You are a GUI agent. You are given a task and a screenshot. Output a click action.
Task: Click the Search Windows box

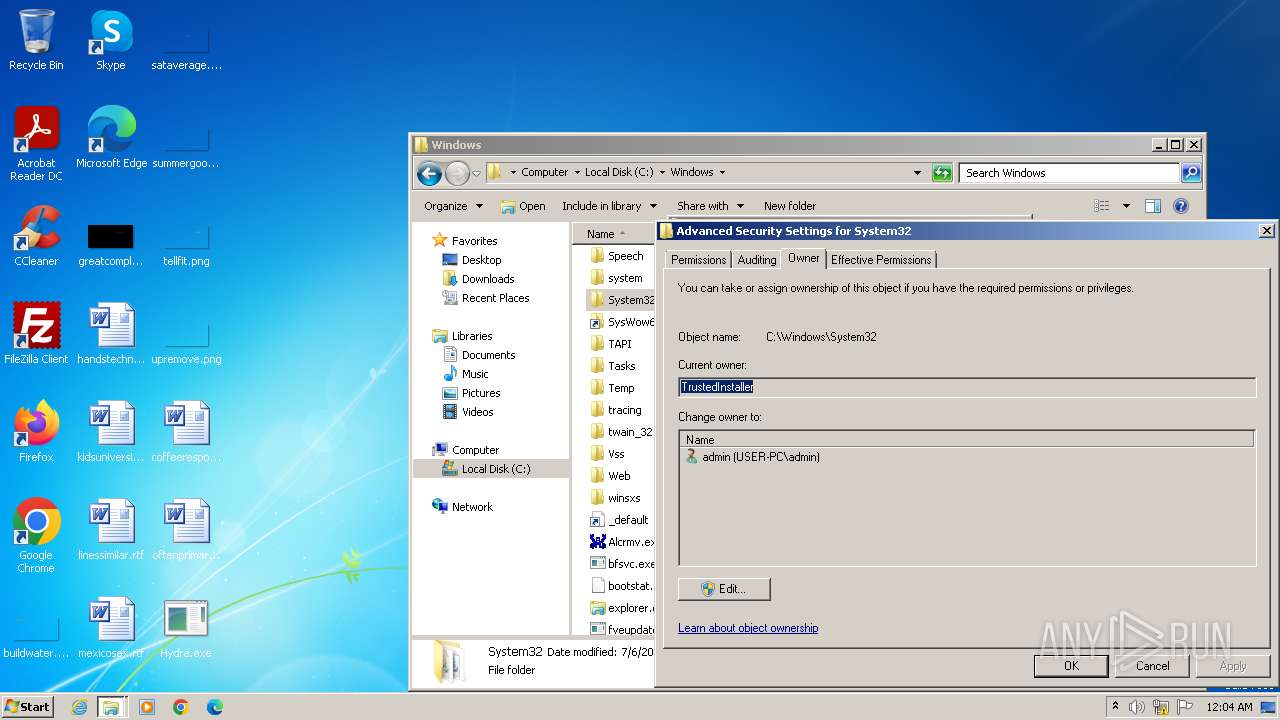[x=1069, y=173]
